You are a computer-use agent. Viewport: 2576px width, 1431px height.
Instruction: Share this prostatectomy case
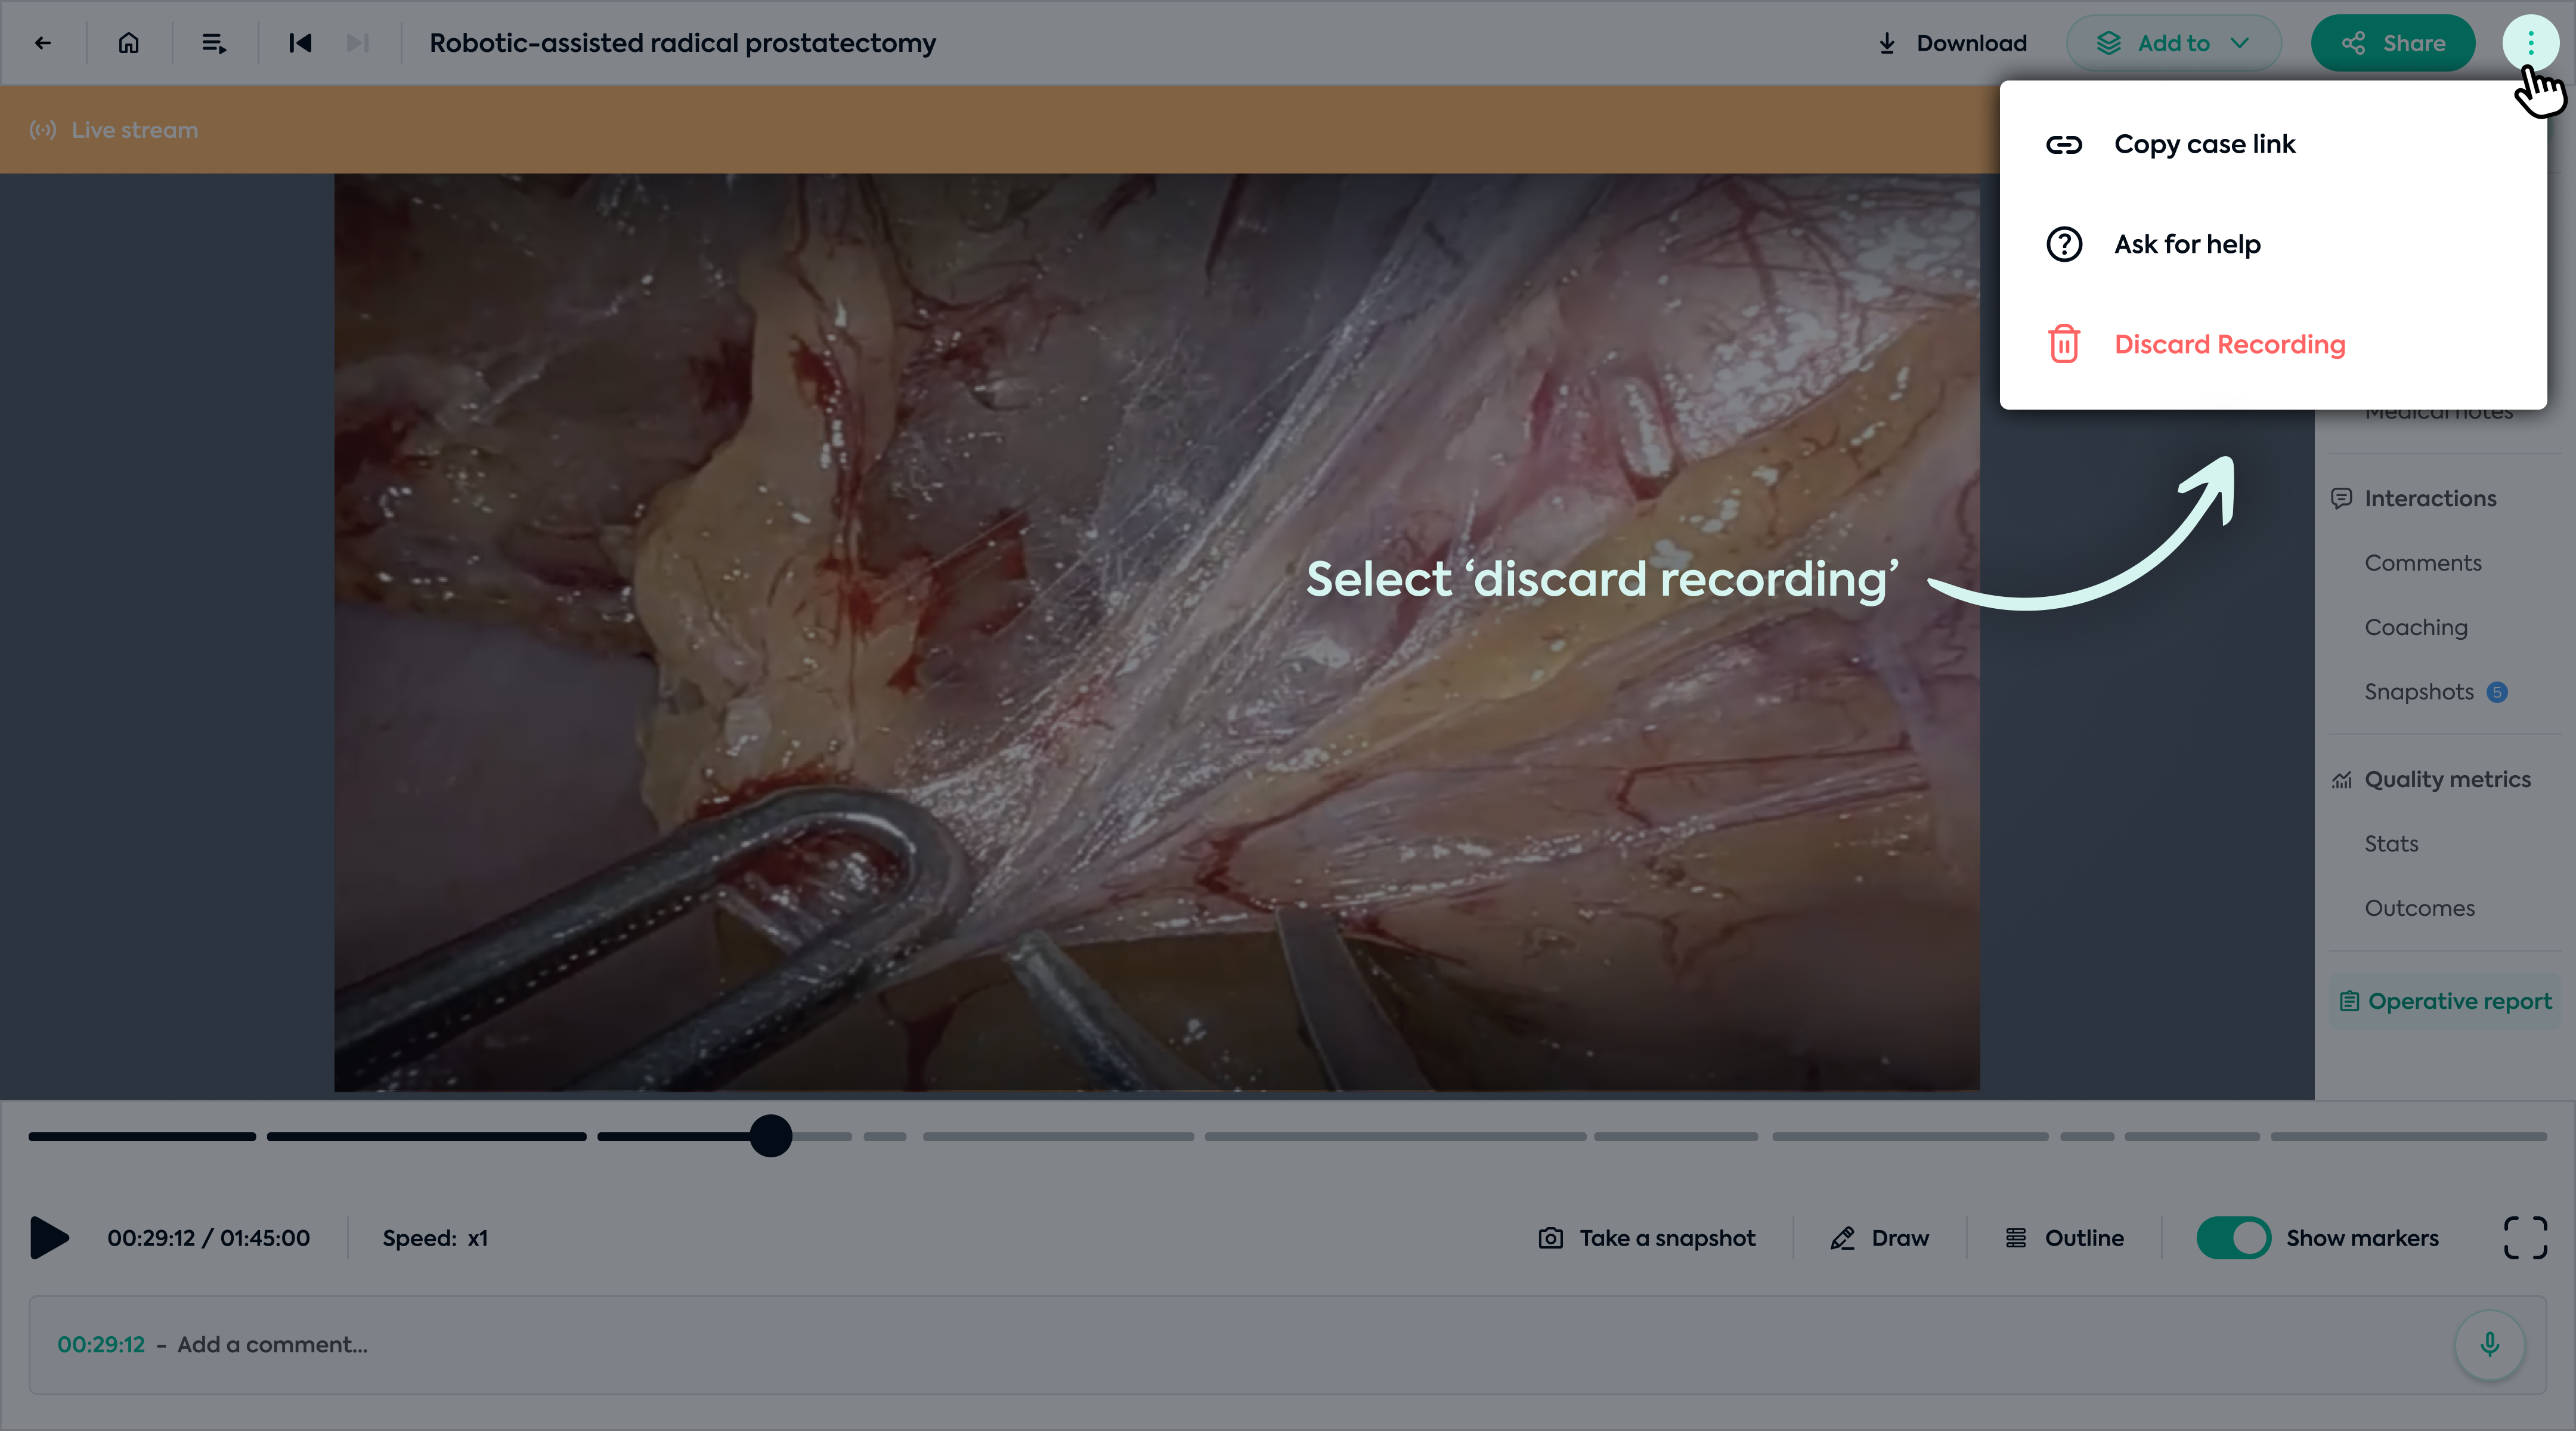tap(2393, 43)
